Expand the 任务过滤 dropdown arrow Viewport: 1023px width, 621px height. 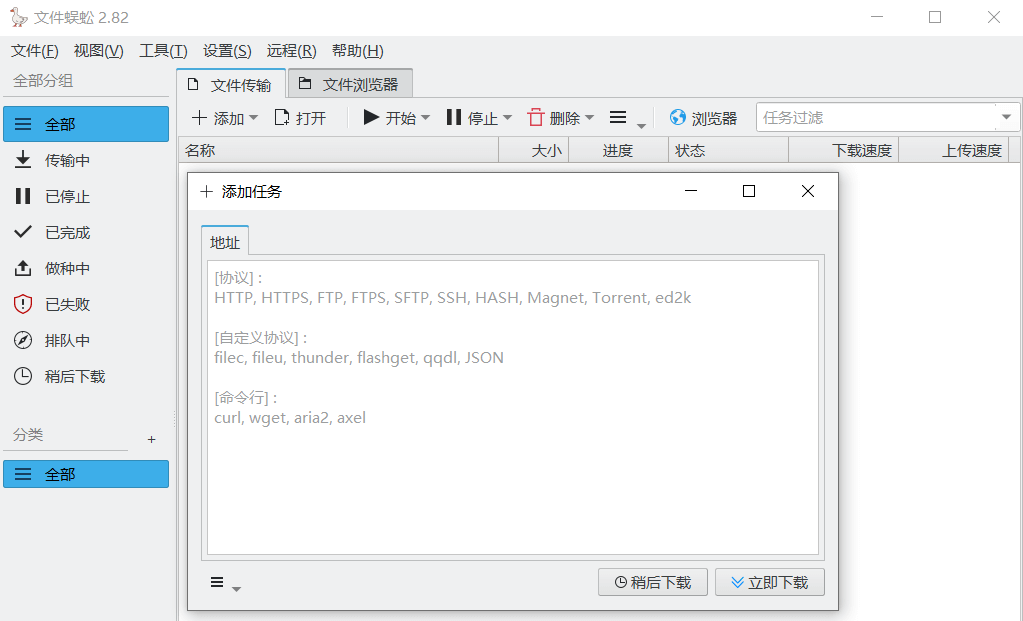pyautogui.click(x=1007, y=117)
